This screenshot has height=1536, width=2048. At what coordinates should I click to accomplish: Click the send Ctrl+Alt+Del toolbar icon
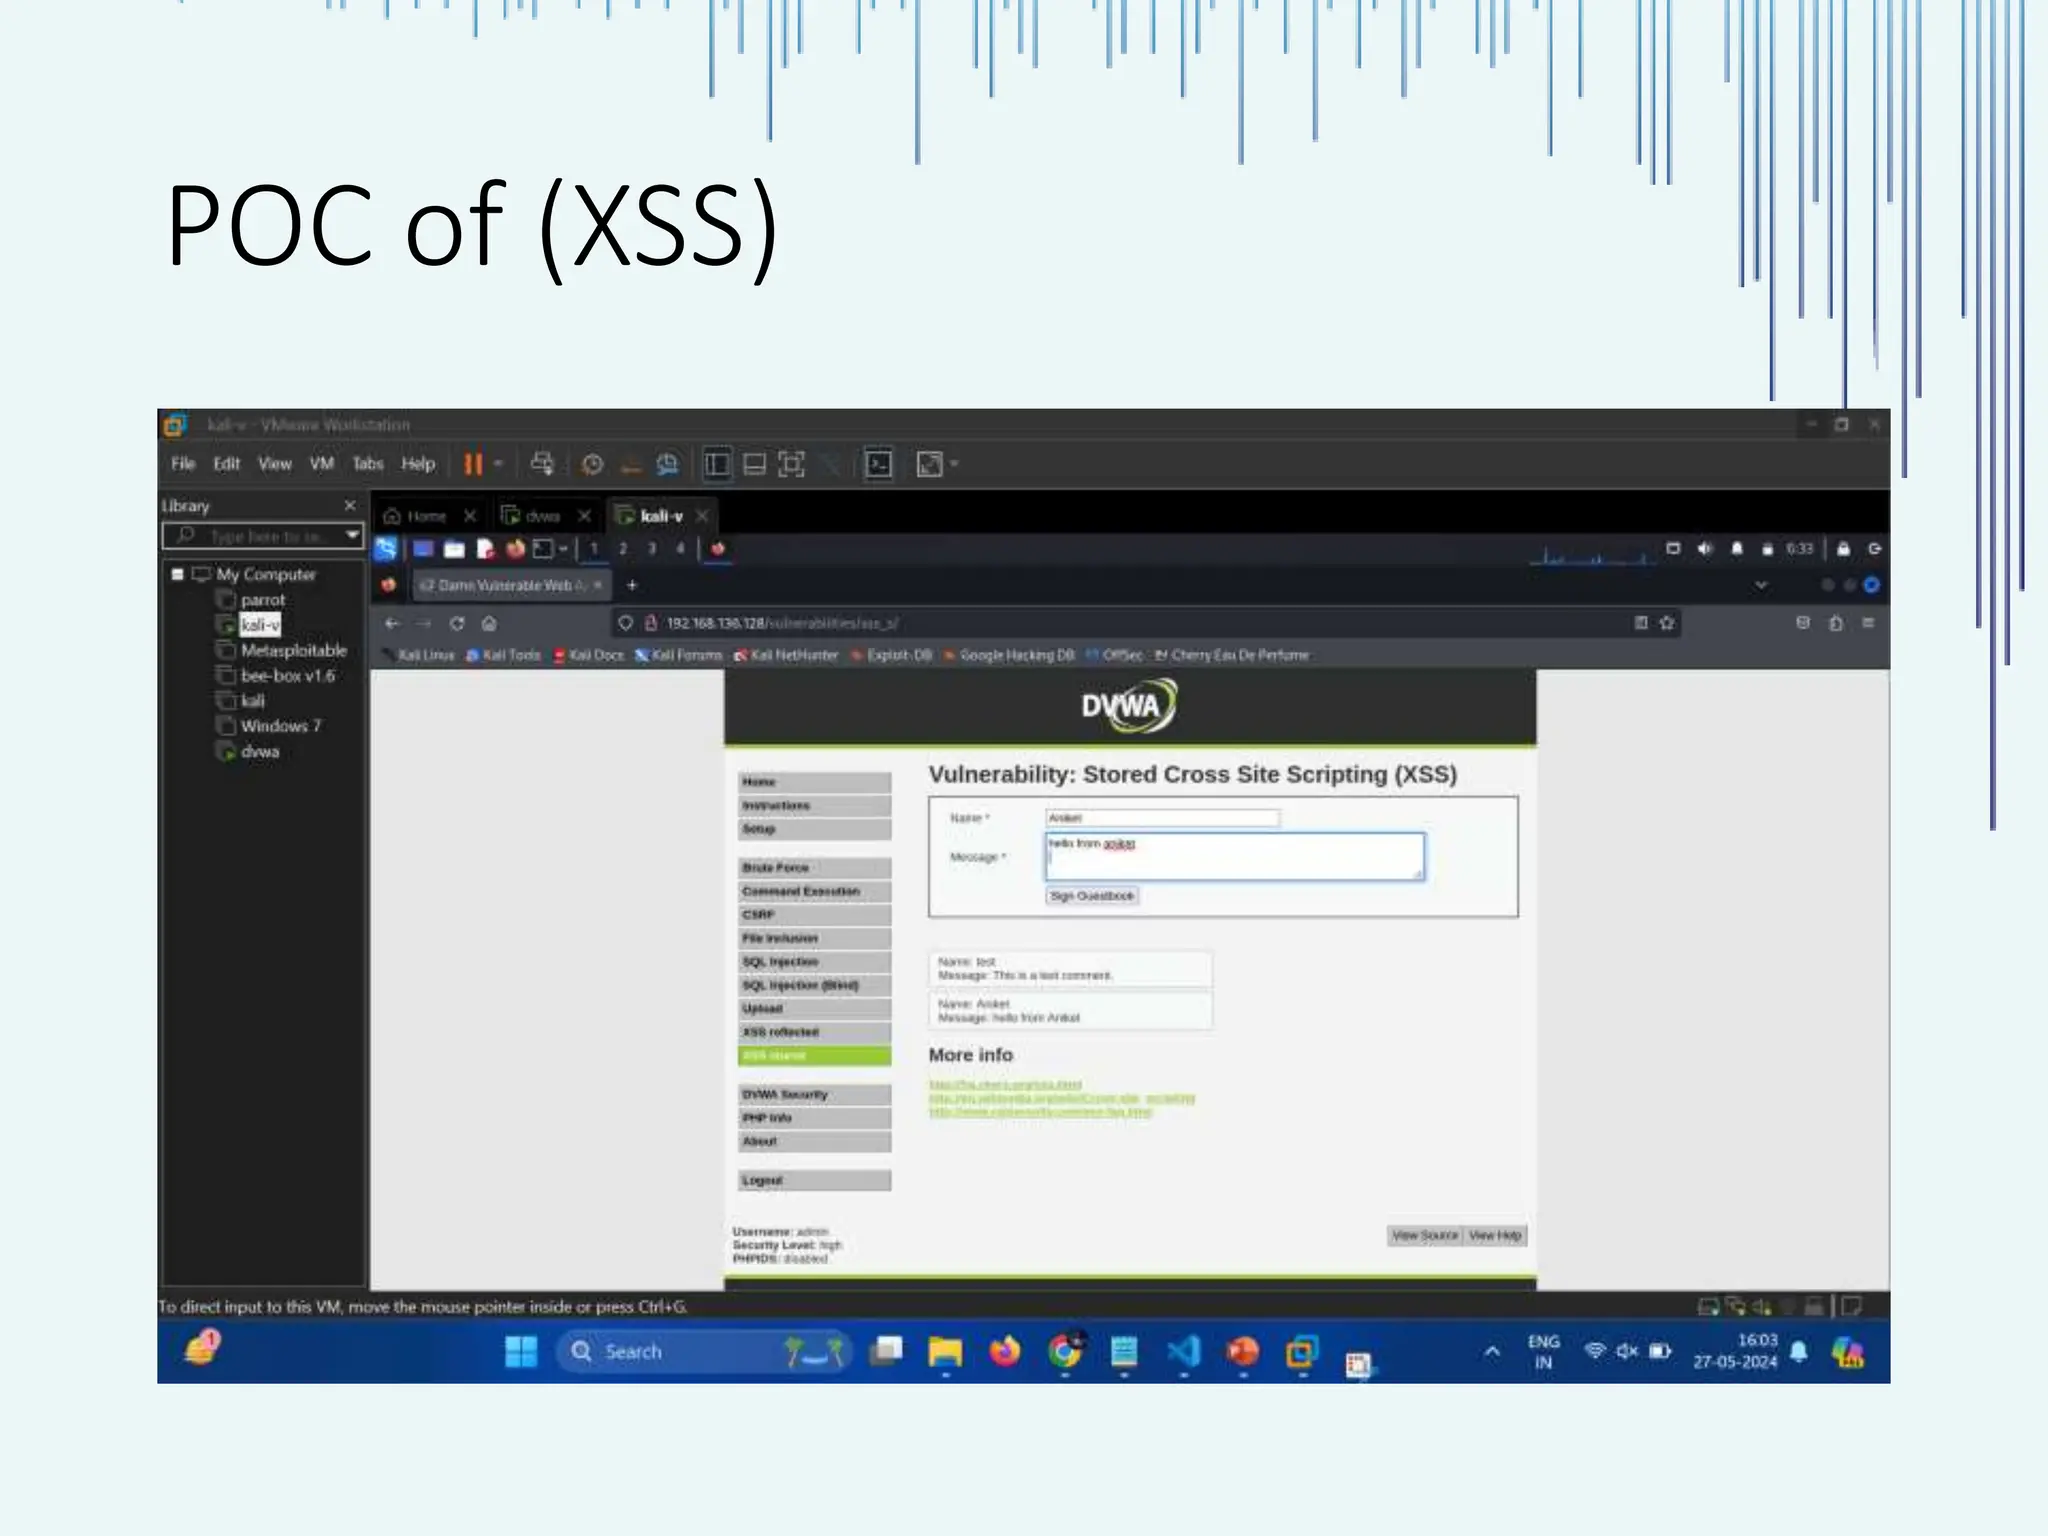(542, 464)
